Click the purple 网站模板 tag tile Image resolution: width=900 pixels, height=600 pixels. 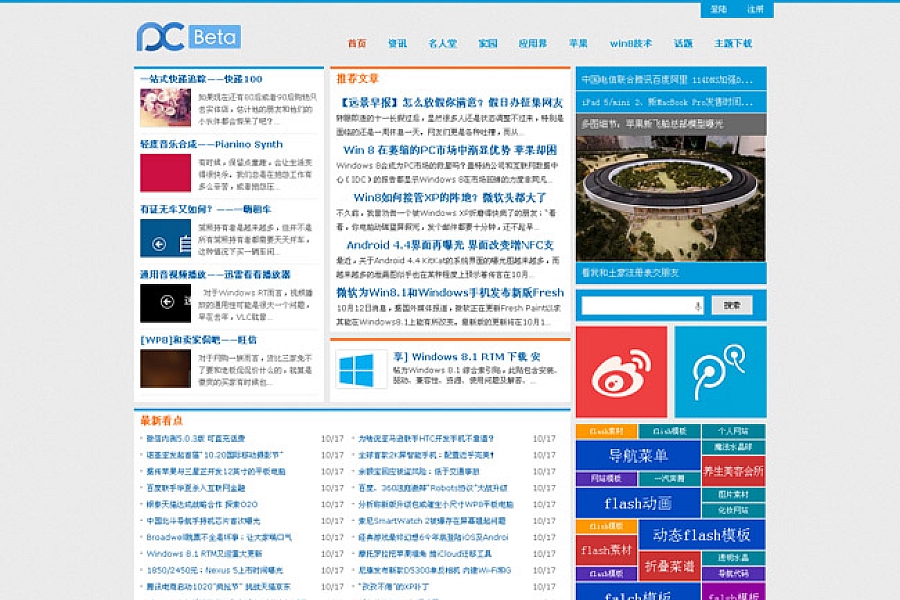click(606, 479)
